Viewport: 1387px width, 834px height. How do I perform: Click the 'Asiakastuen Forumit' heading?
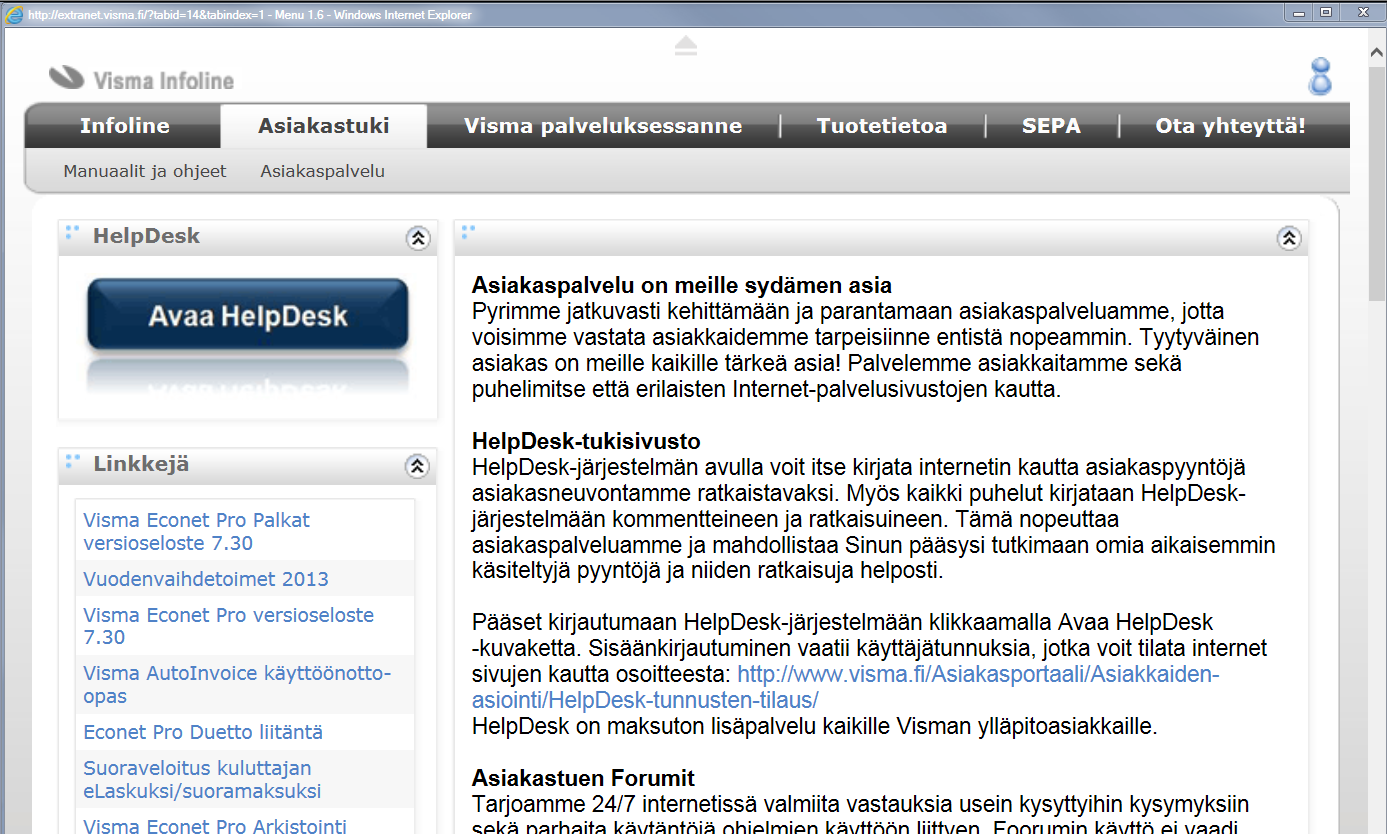tap(583, 778)
